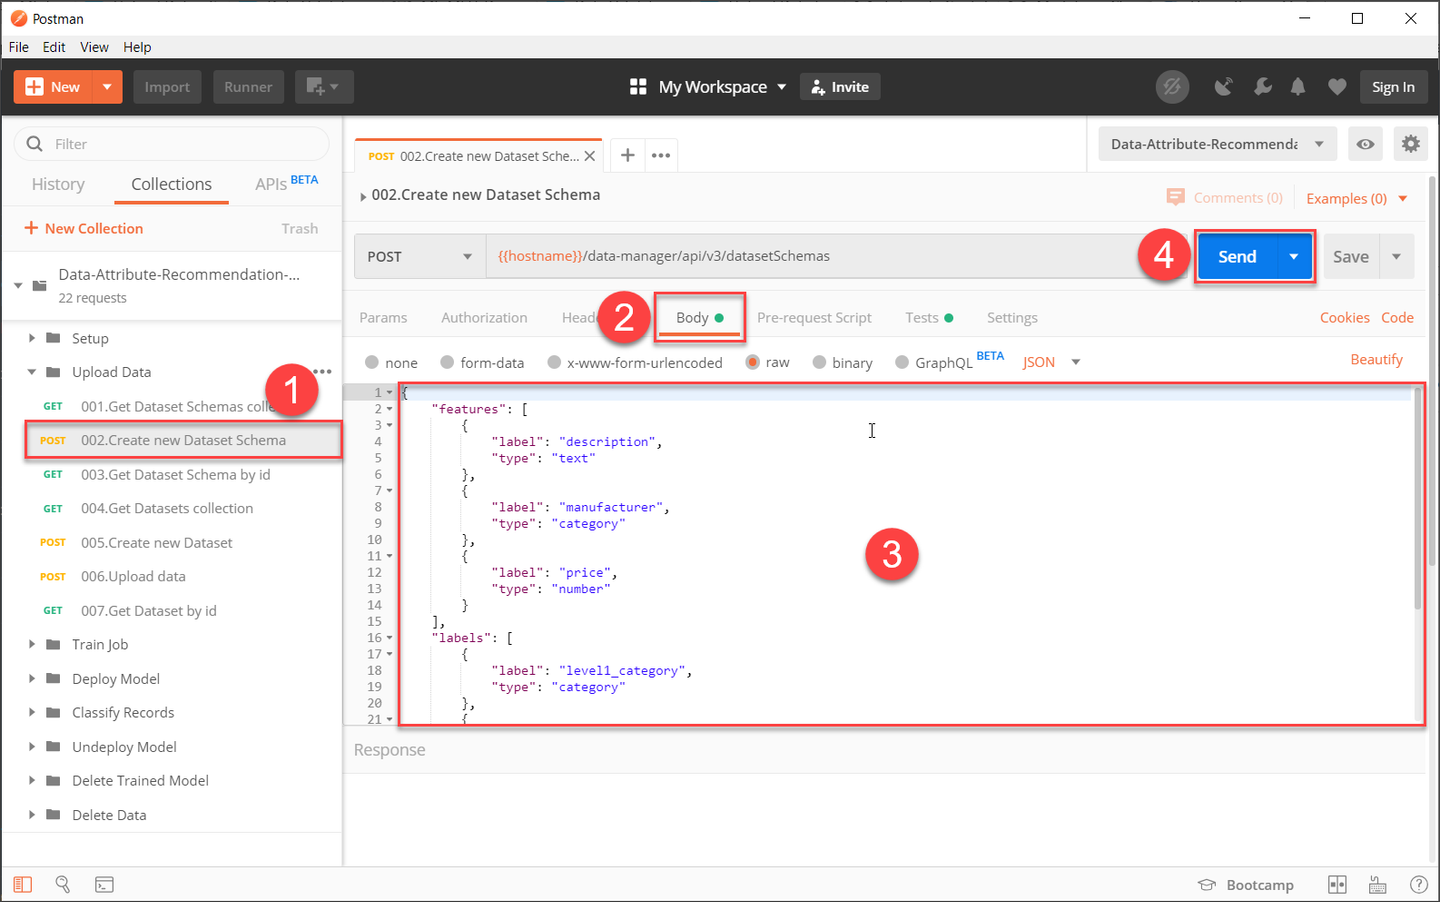Click the filter search magnifier icon
Image resolution: width=1440 pixels, height=902 pixels.
point(34,144)
